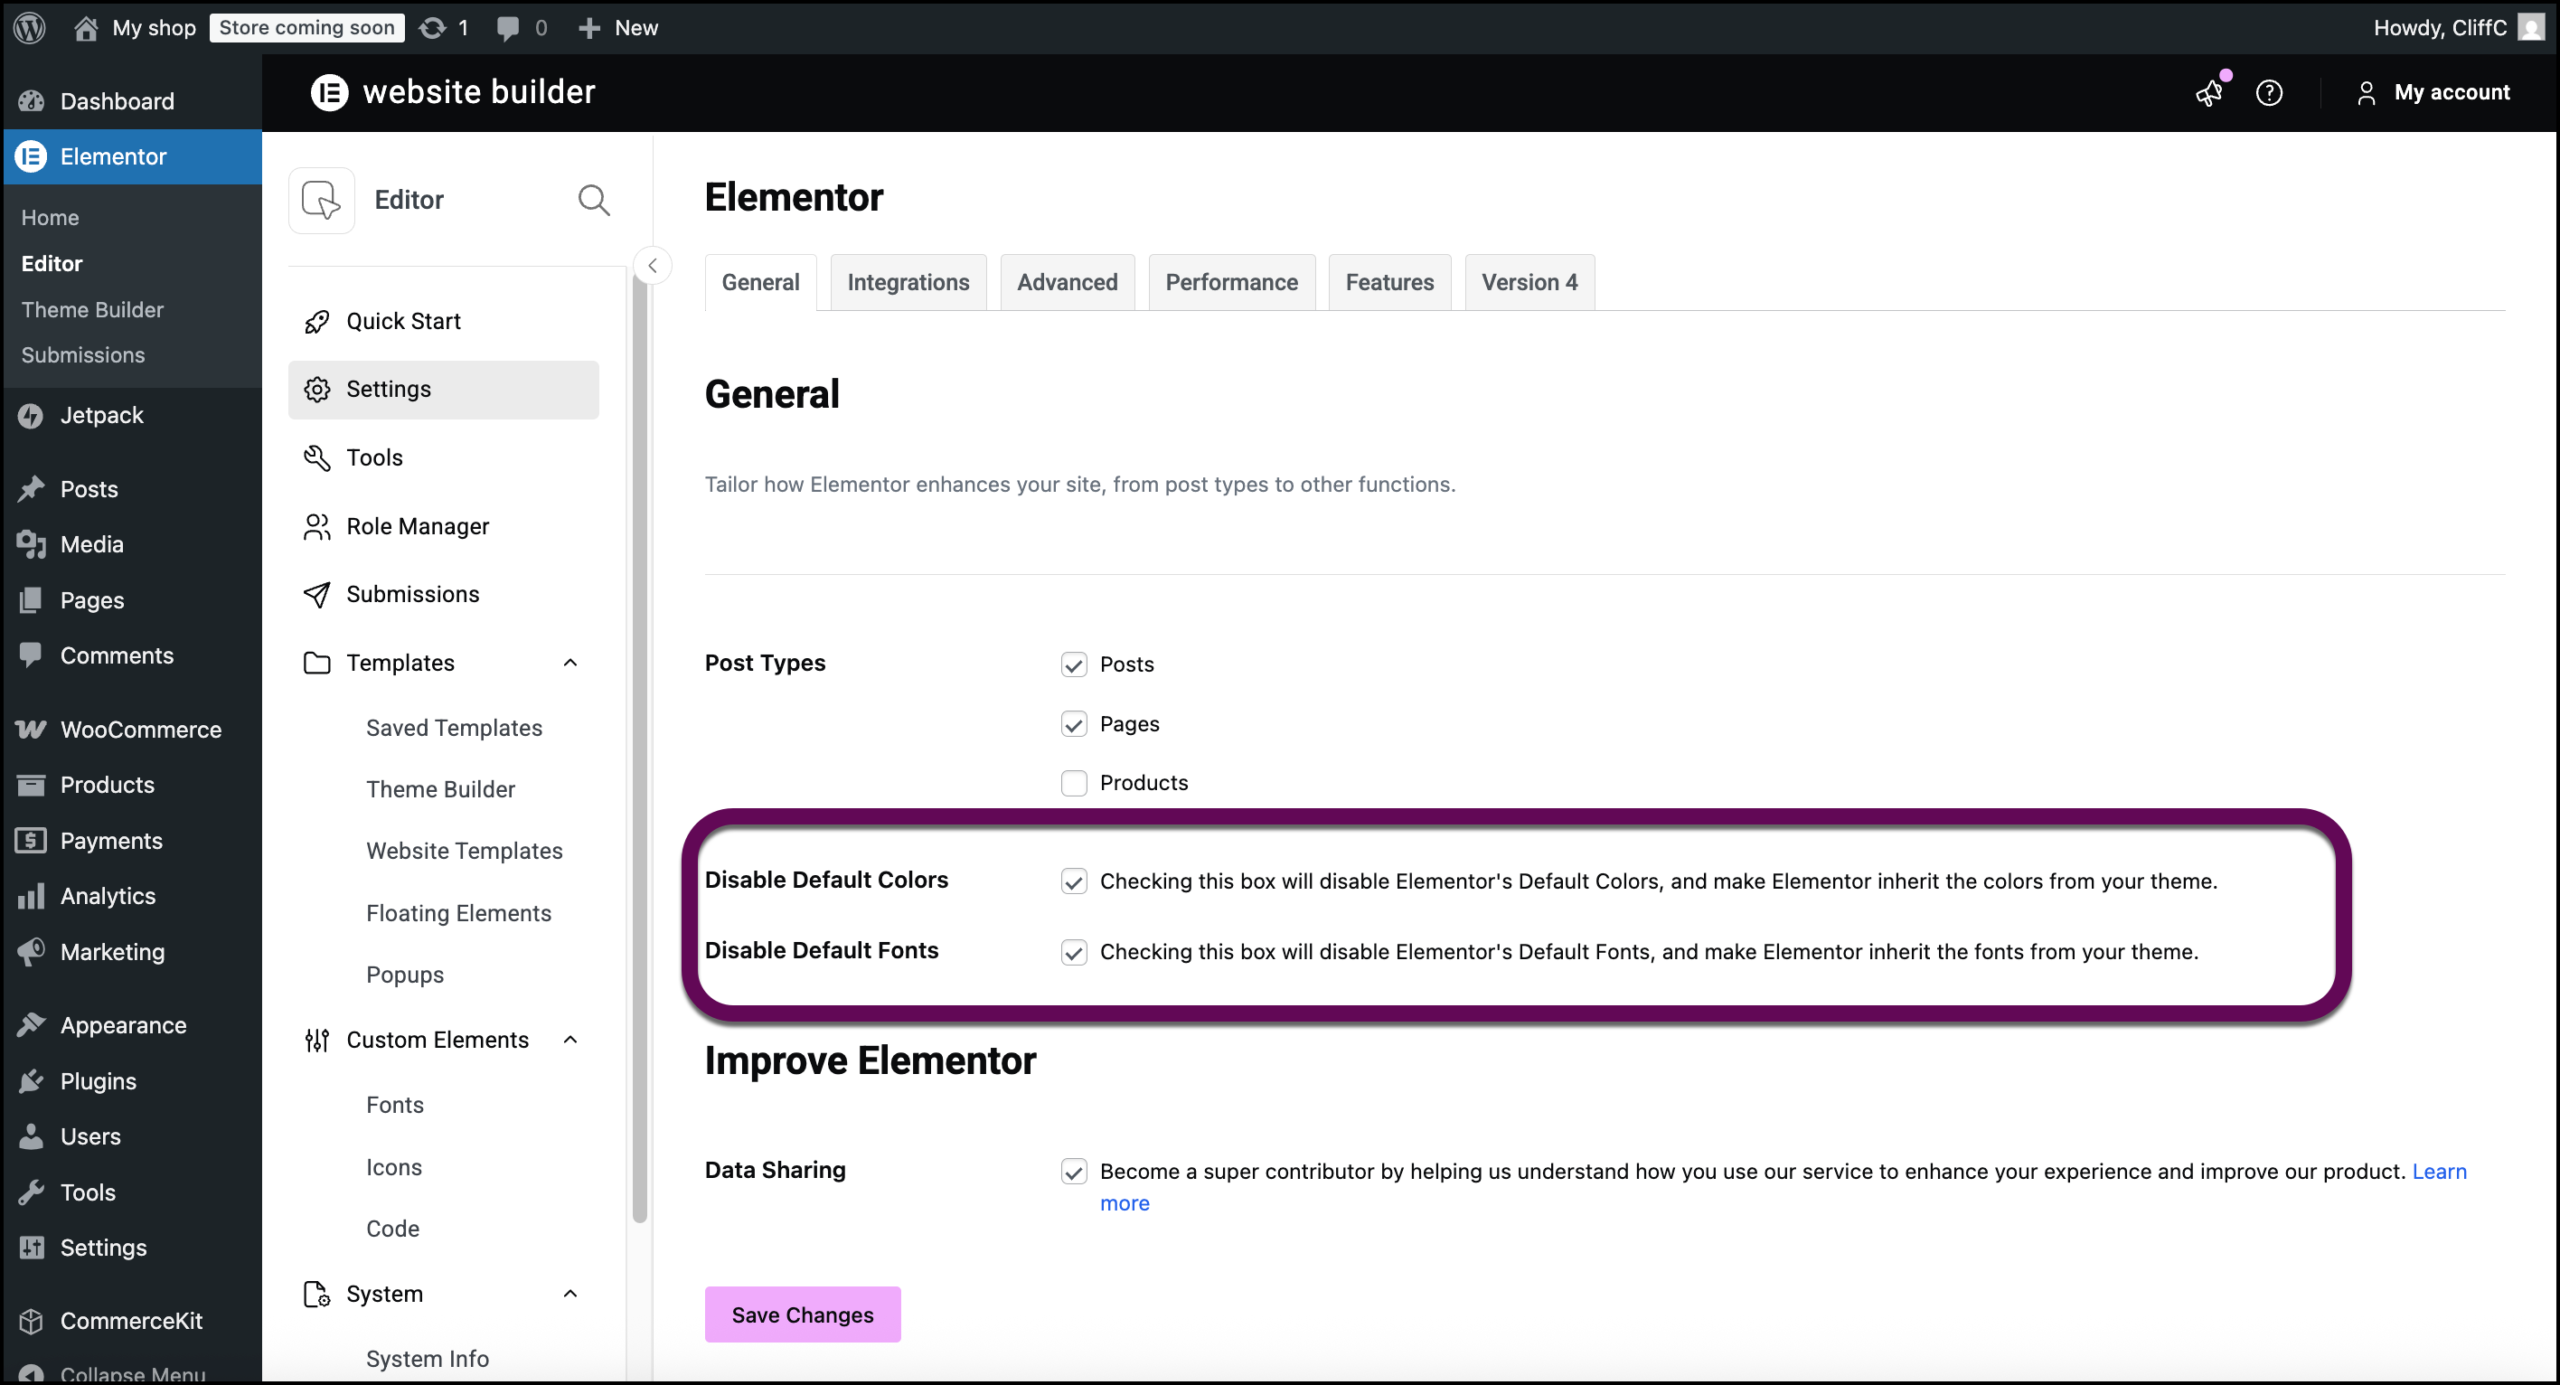Image resolution: width=2560 pixels, height=1385 pixels.
Task: Open the announcements megaphone icon
Action: click(x=2210, y=92)
